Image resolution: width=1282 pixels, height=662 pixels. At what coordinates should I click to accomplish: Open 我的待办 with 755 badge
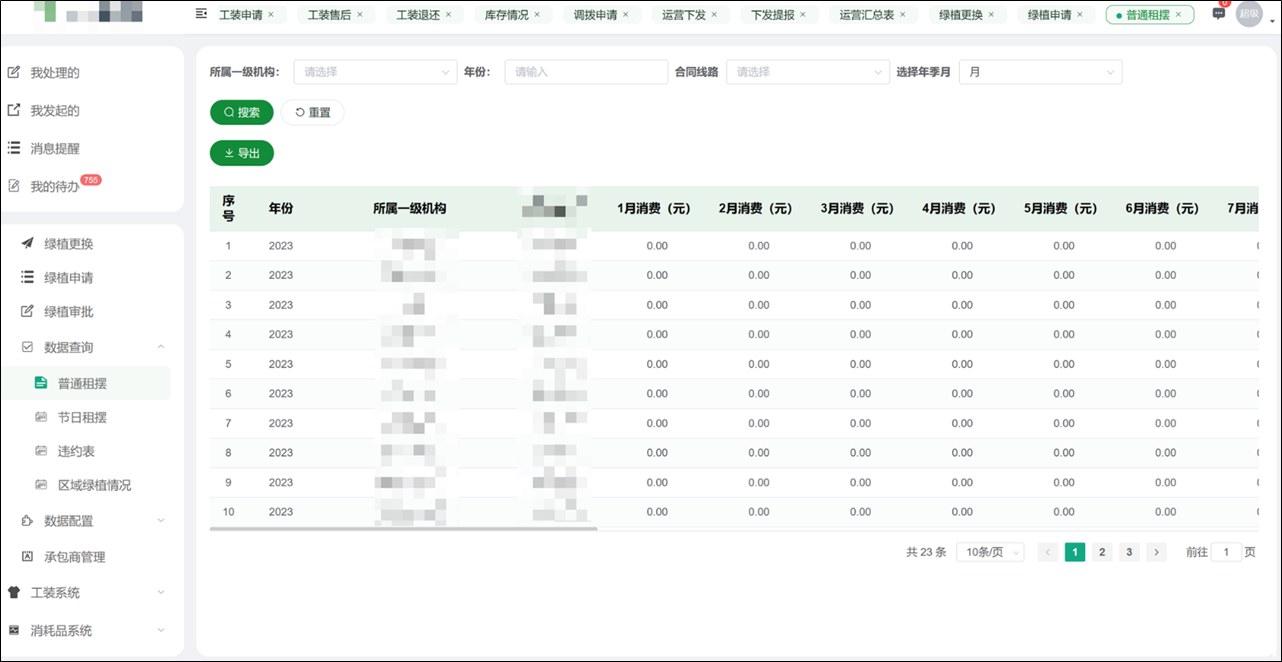click(54, 186)
